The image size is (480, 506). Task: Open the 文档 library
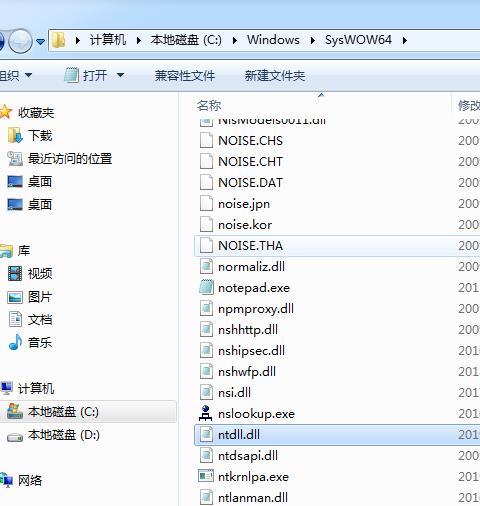pos(40,320)
